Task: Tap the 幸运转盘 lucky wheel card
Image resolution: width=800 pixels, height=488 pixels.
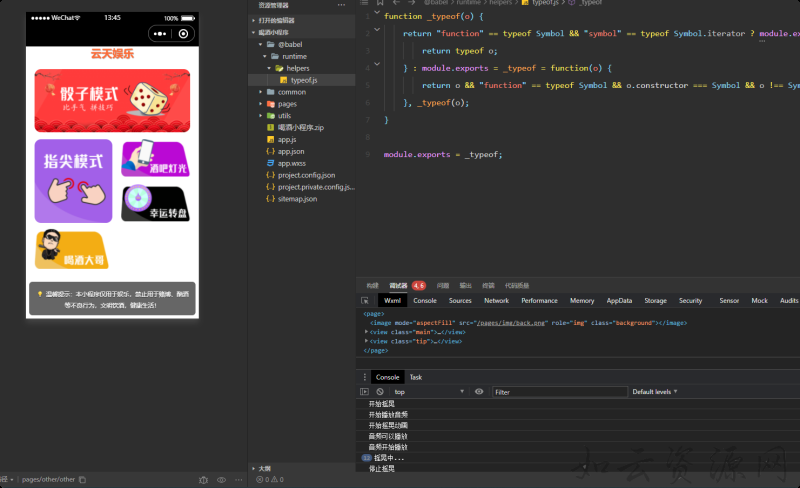Action: coord(155,204)
